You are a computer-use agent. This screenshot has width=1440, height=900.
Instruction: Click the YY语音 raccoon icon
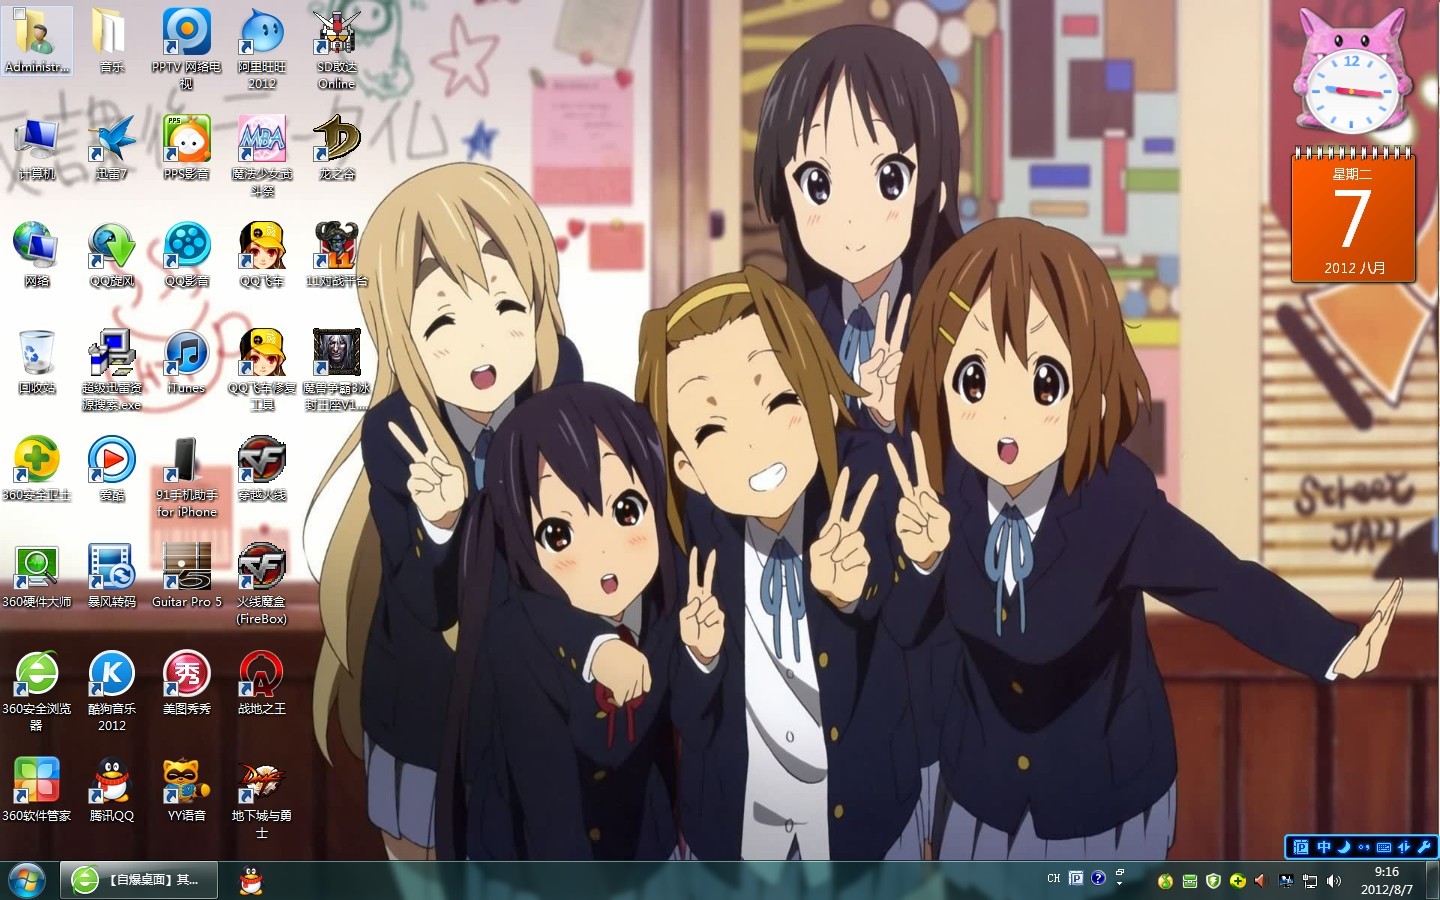(x=187, y=789)
